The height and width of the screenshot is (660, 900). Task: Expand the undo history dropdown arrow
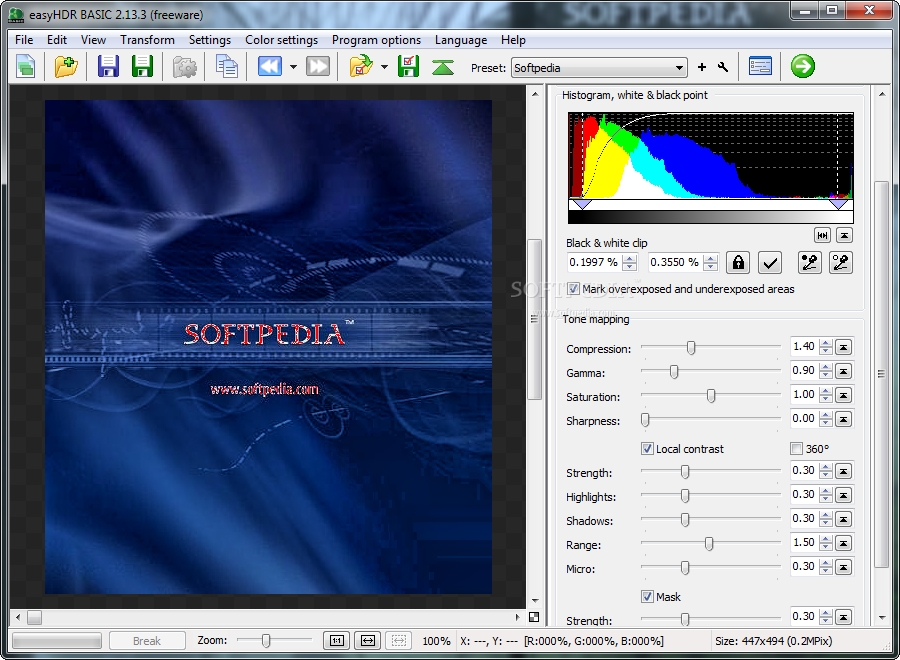[293, 67]
